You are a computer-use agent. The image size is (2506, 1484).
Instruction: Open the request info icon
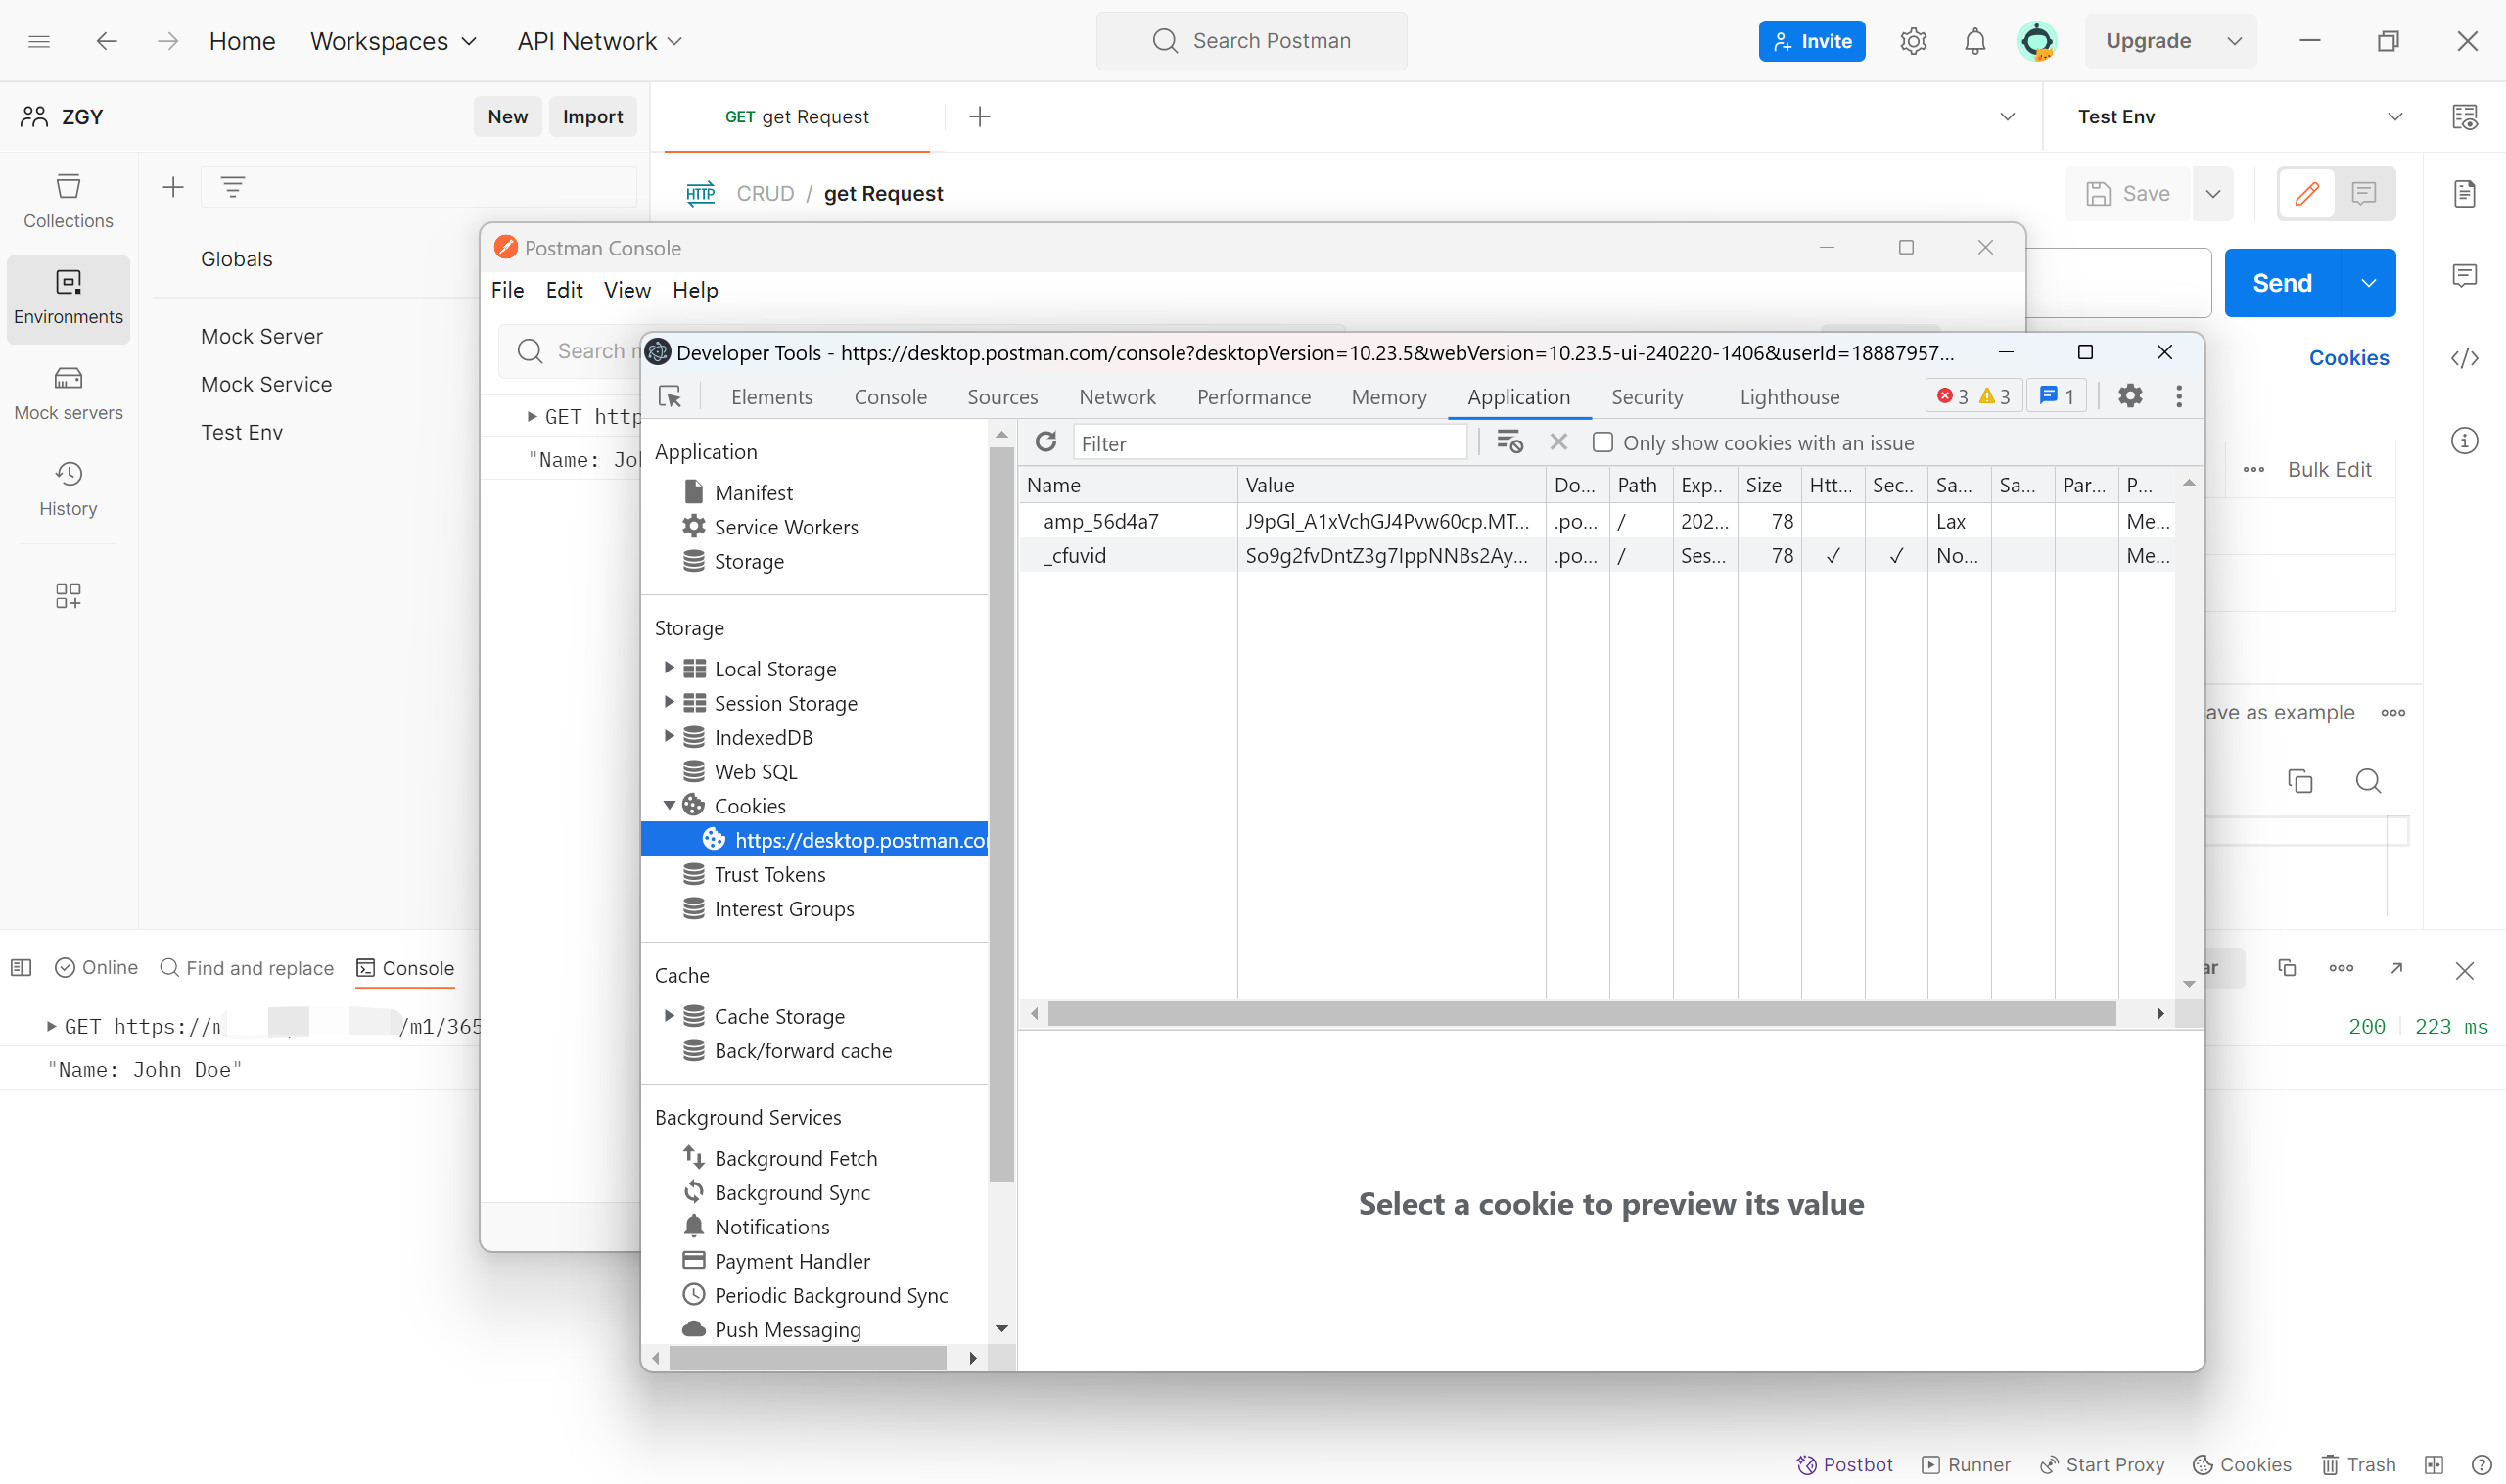tap(2465, 440)
